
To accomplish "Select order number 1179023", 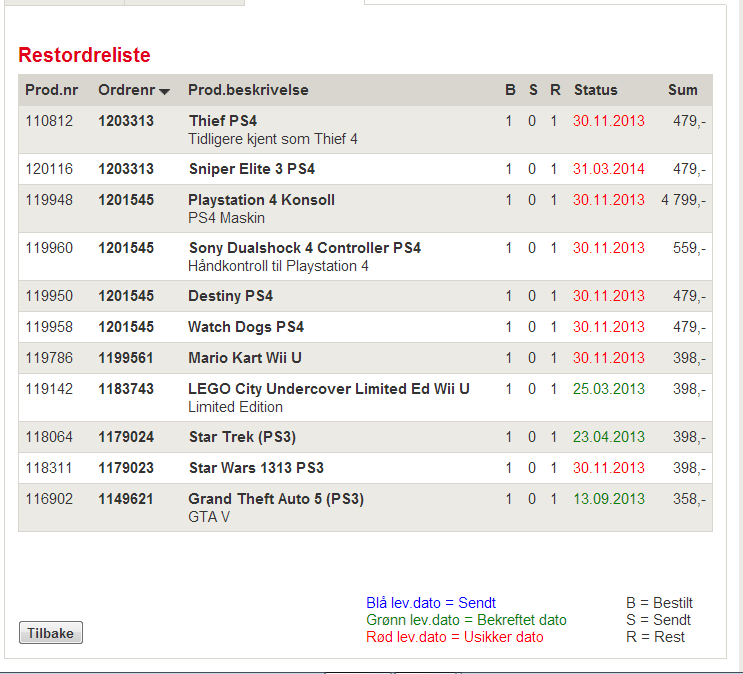I will [x=126, y=468].
